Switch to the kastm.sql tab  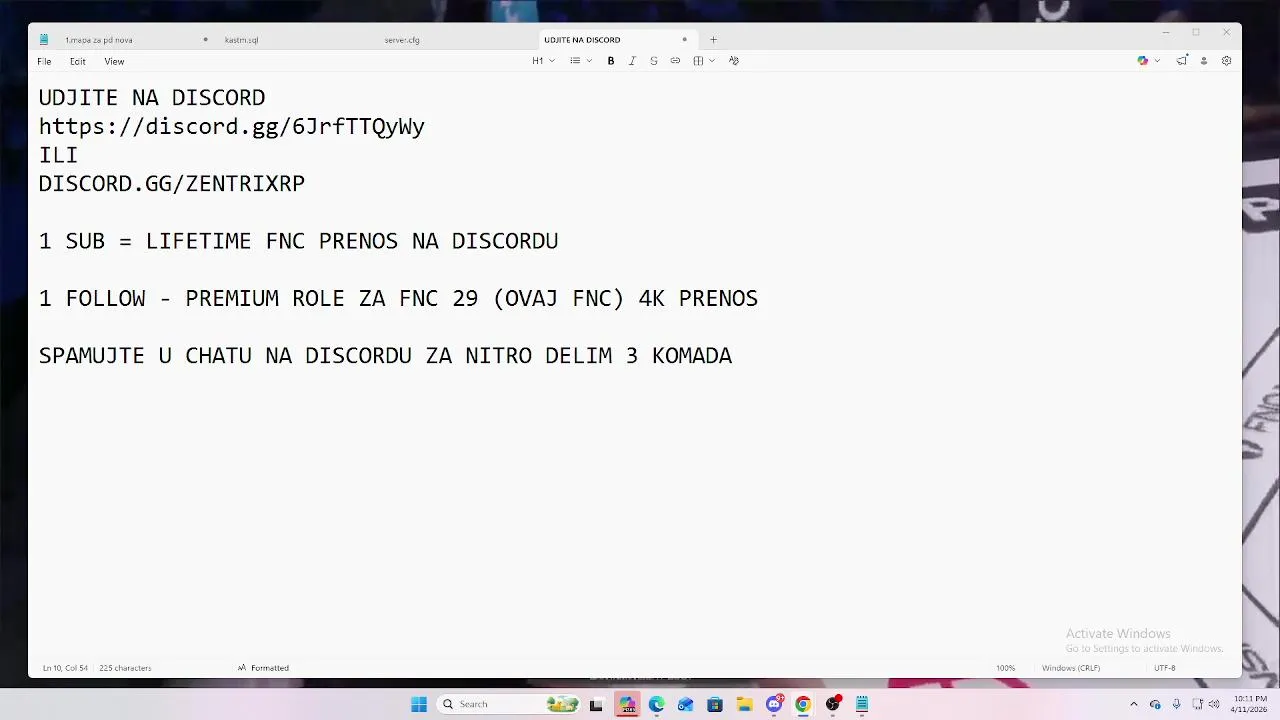241,40
